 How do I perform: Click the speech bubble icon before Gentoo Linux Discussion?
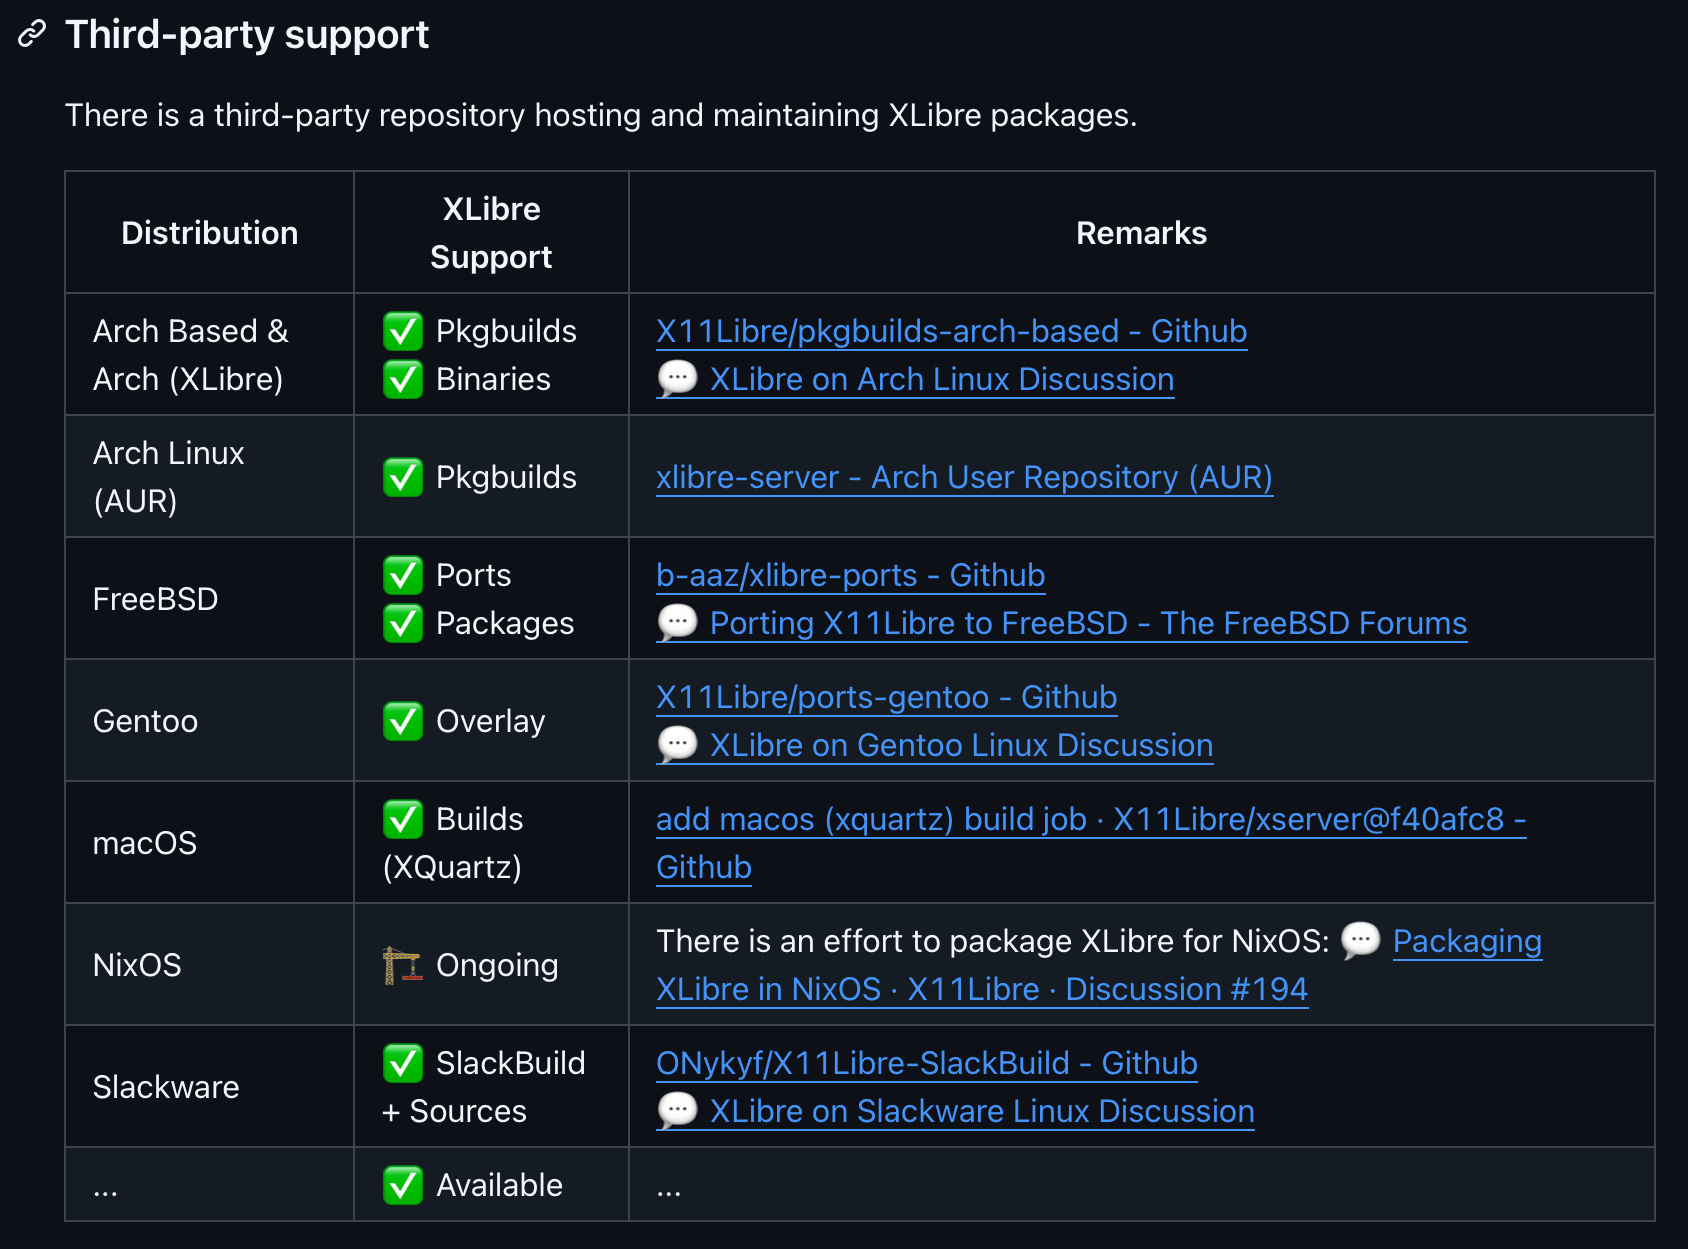tap(677, 745)
